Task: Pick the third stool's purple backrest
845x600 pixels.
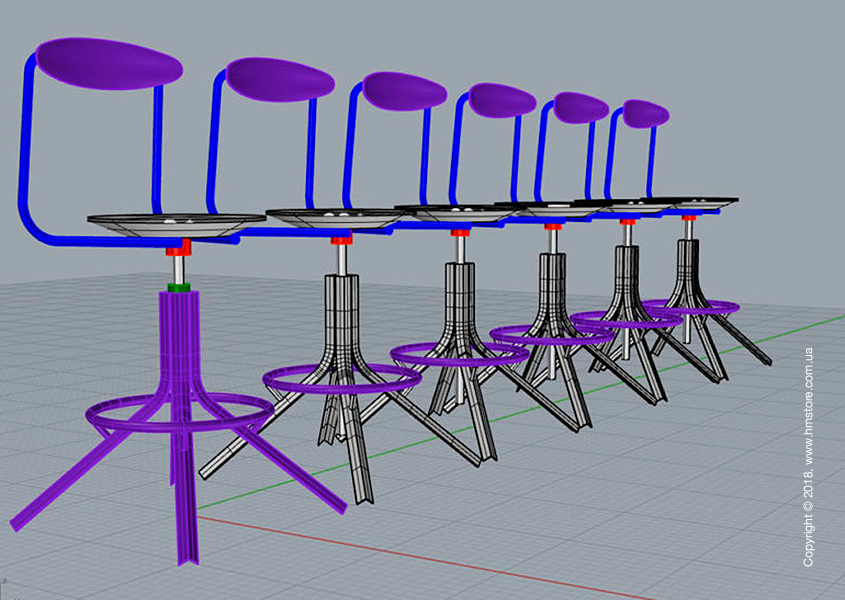Action: (x=404, y=89)
